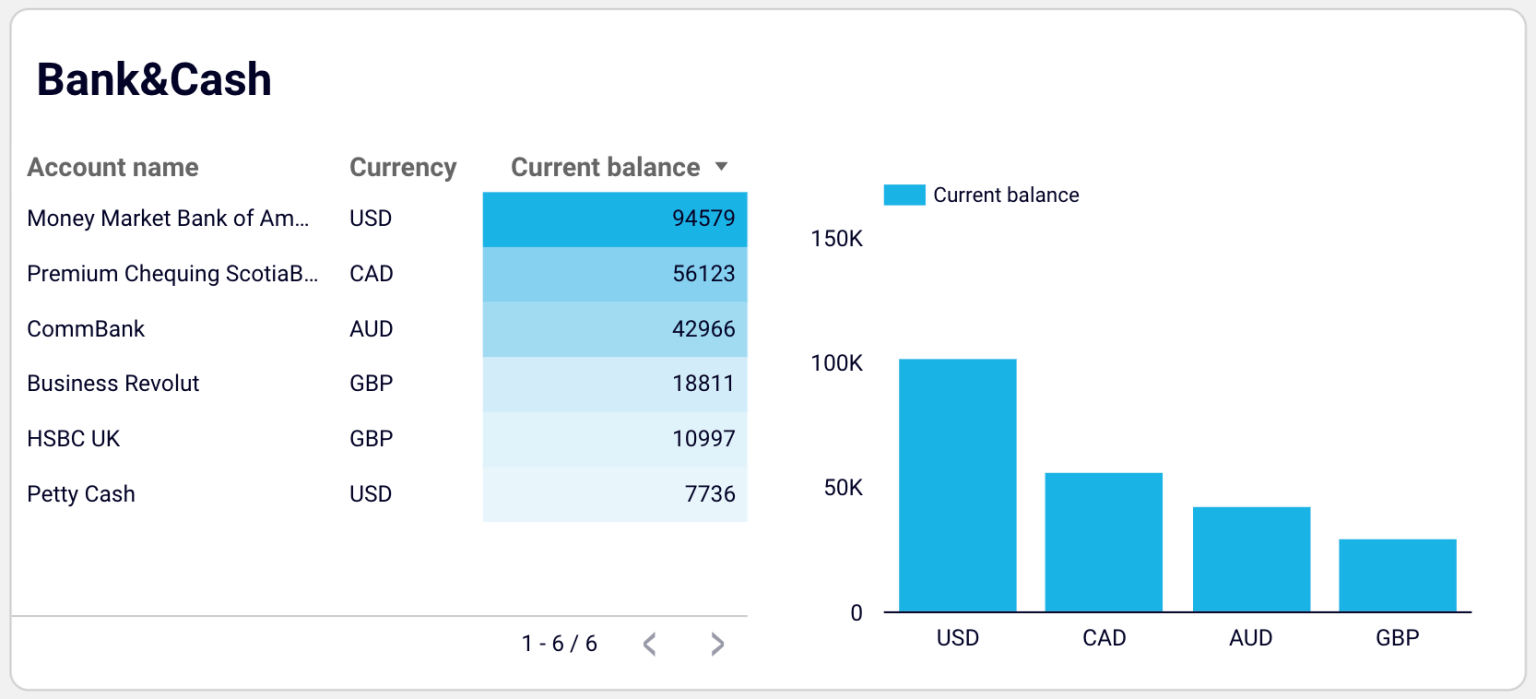Click the HSBC UK account link

click(70, 438)
